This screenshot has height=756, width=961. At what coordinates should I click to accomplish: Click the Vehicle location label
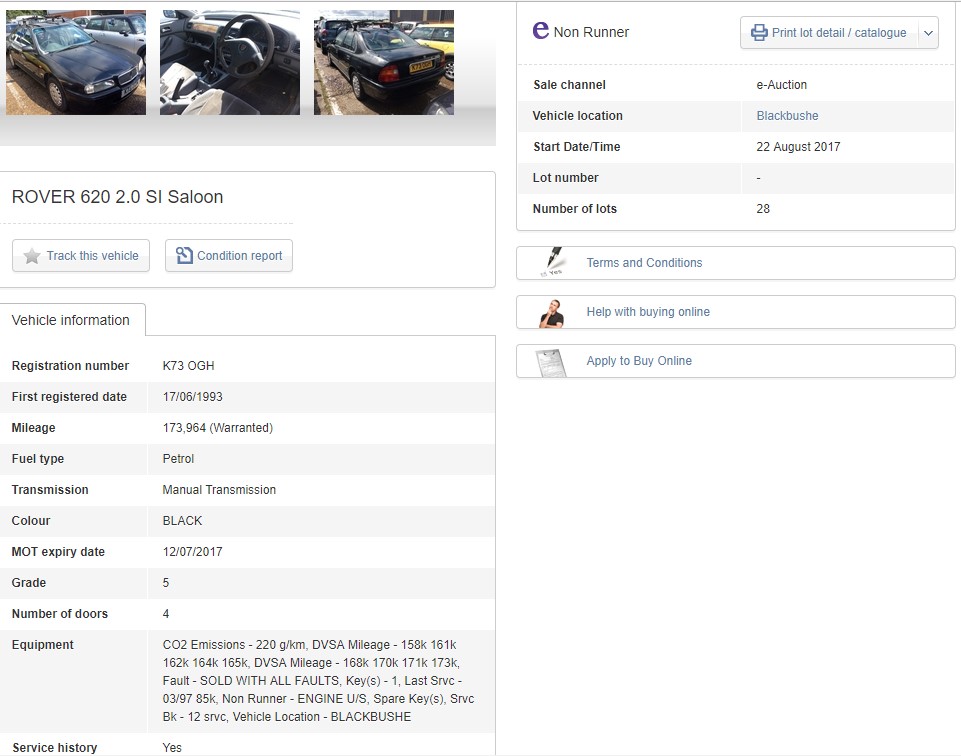[x=577, y=116]
